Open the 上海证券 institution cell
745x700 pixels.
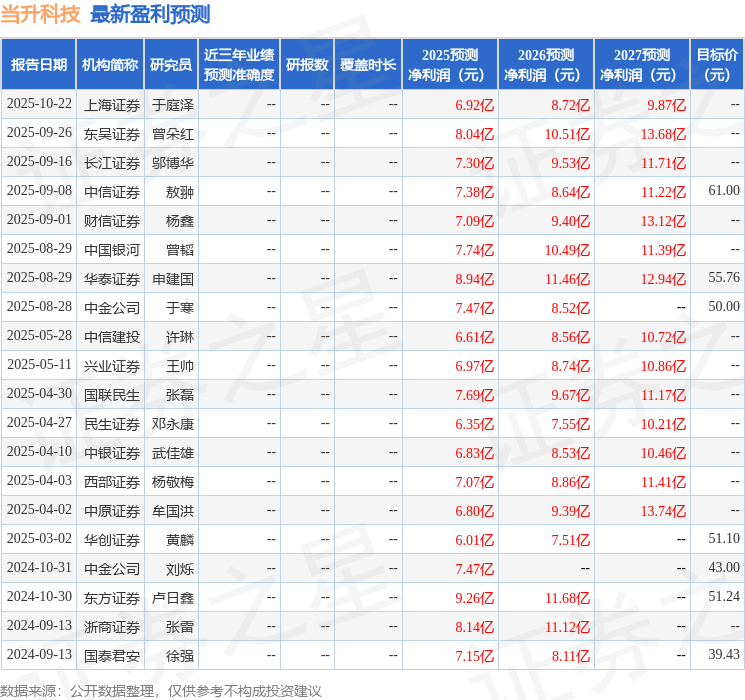click(112, 104)
